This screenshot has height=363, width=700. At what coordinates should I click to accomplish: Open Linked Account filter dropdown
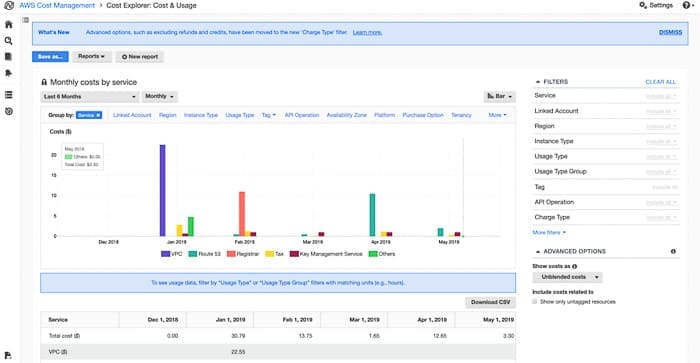[x=661, y=111]
